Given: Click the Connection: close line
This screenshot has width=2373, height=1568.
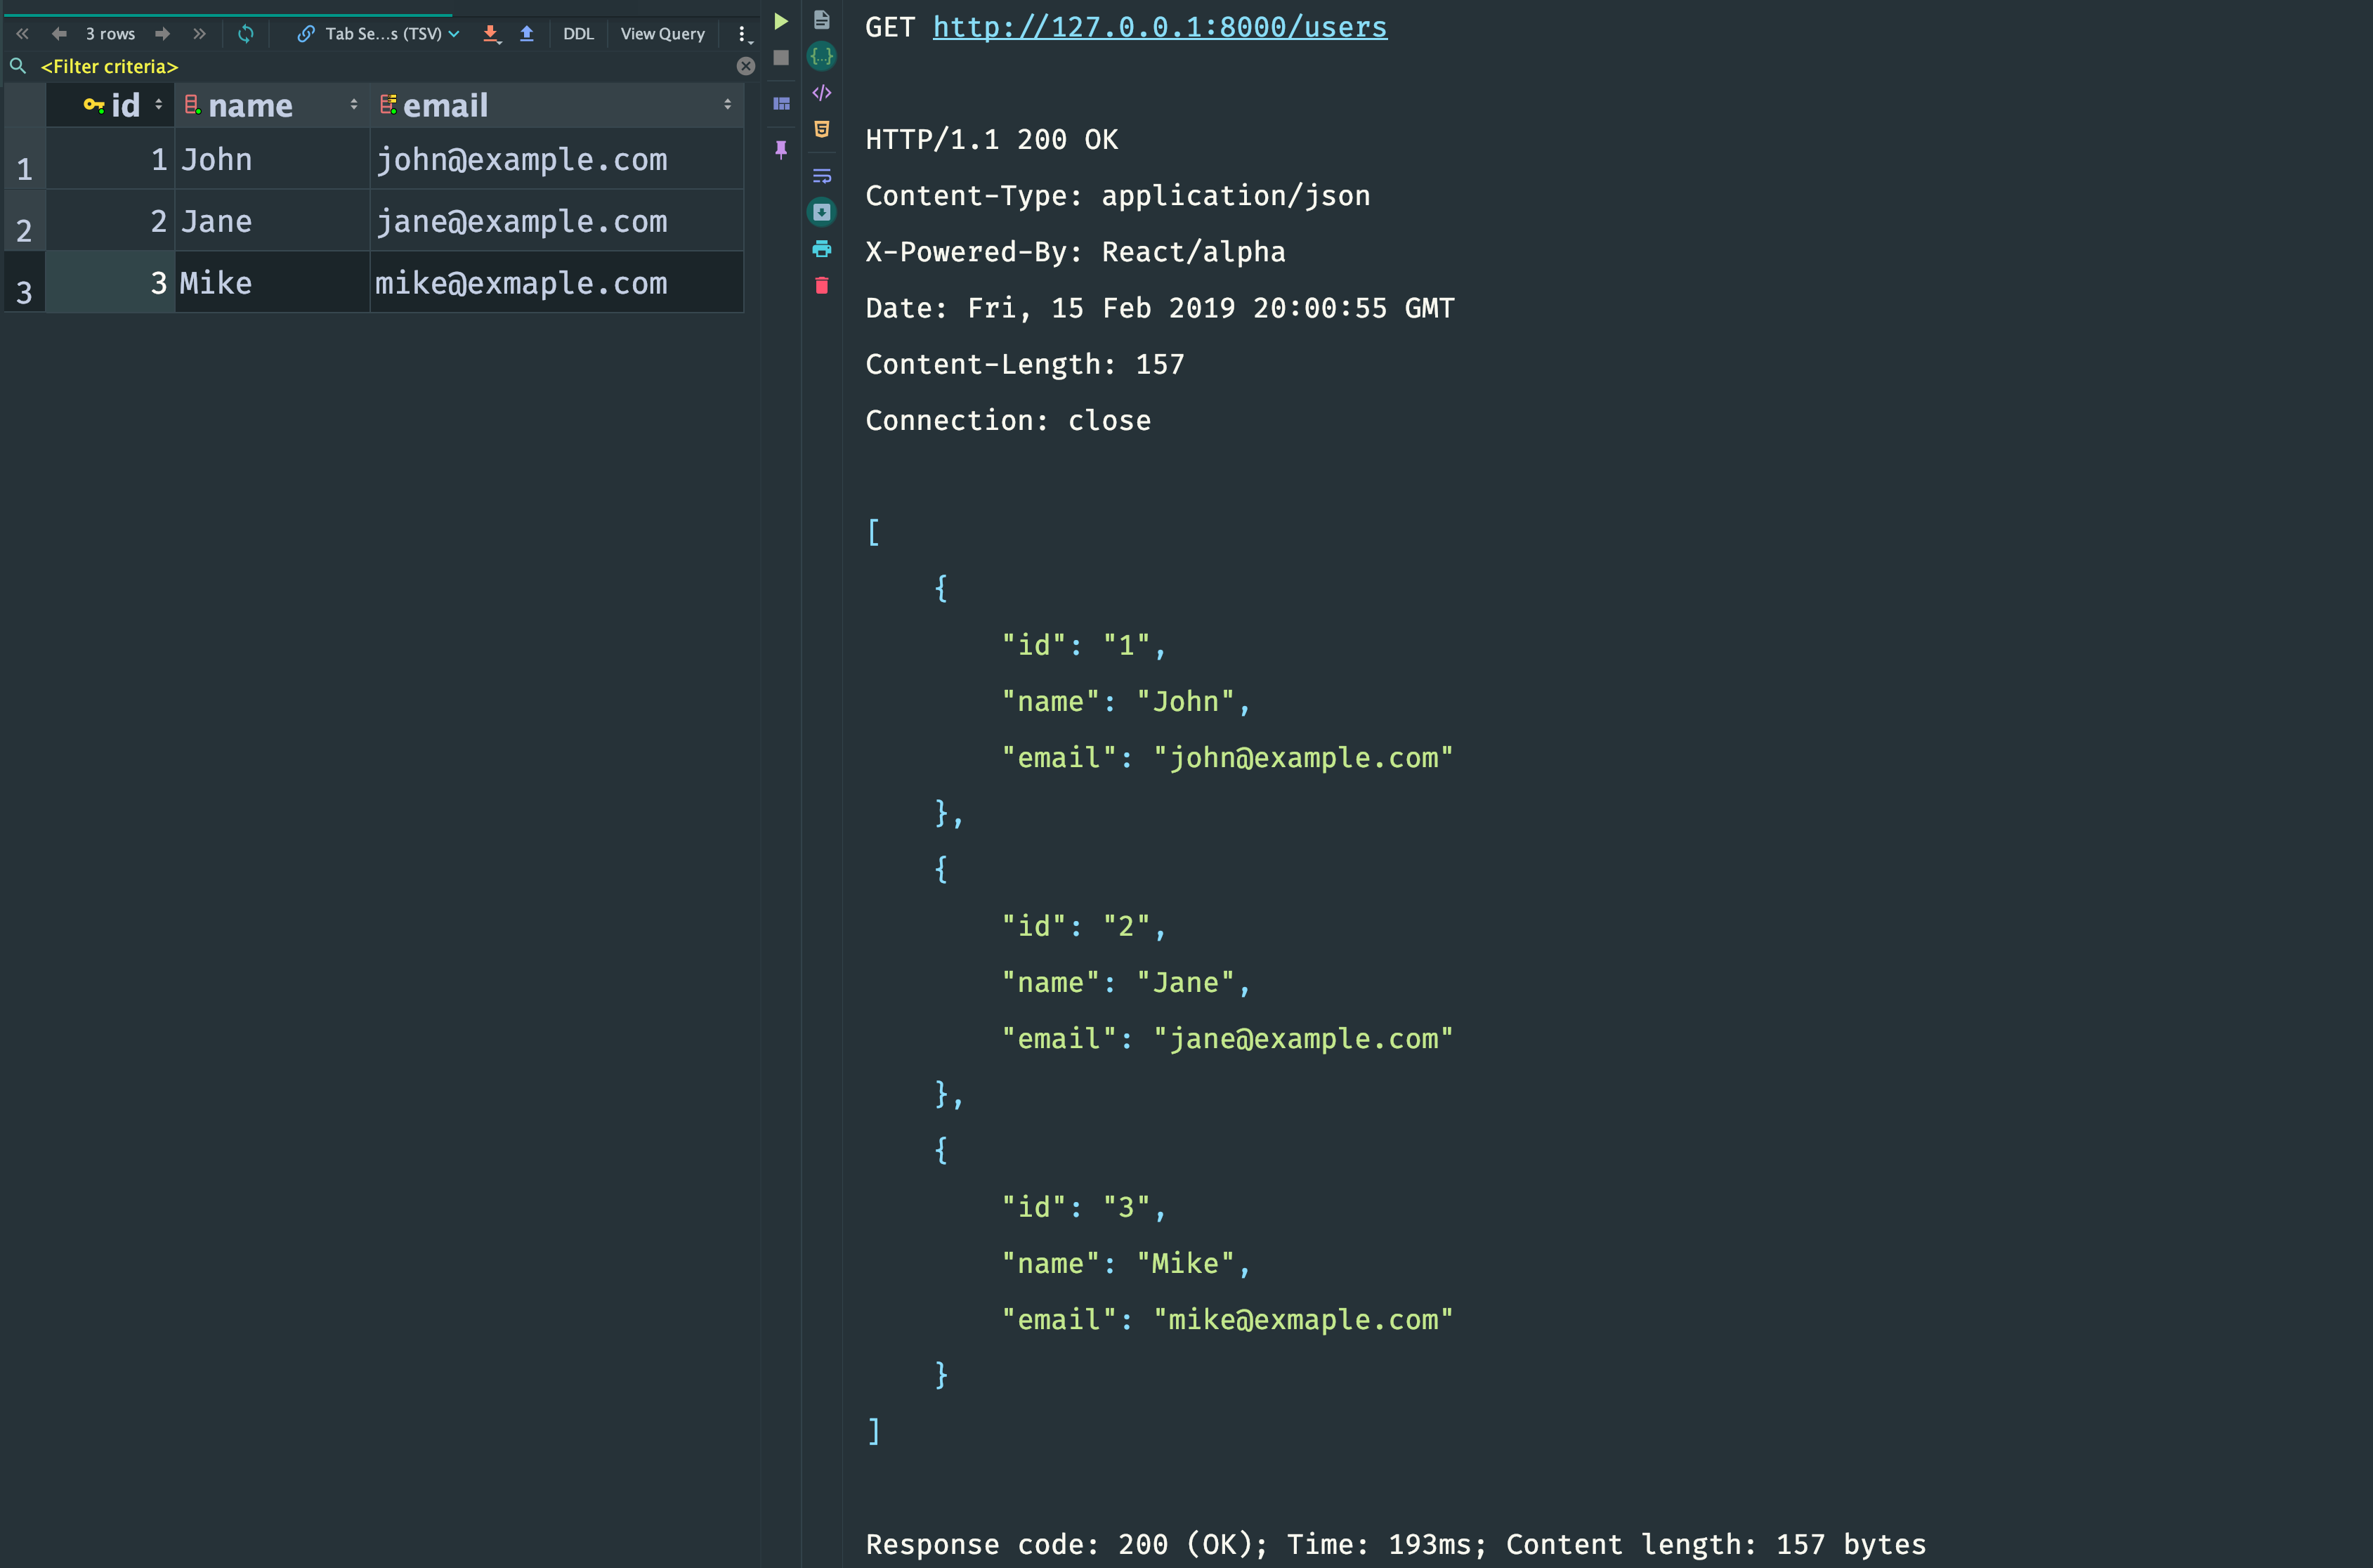Looking at the screenshot, I should [x=1008, y=420].
